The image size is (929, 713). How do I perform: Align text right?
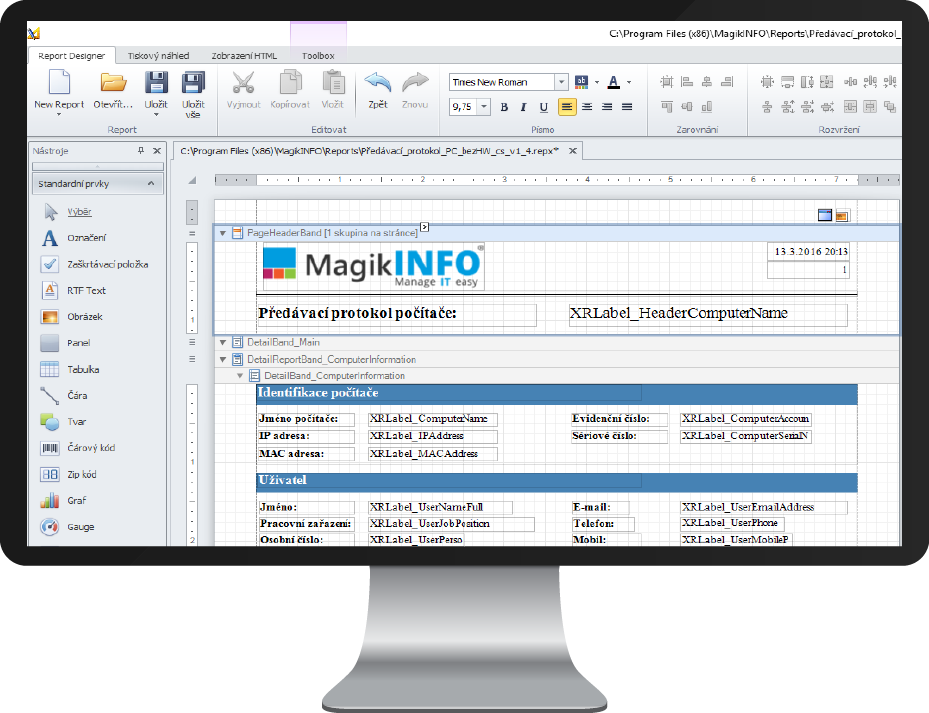(607, 107)
